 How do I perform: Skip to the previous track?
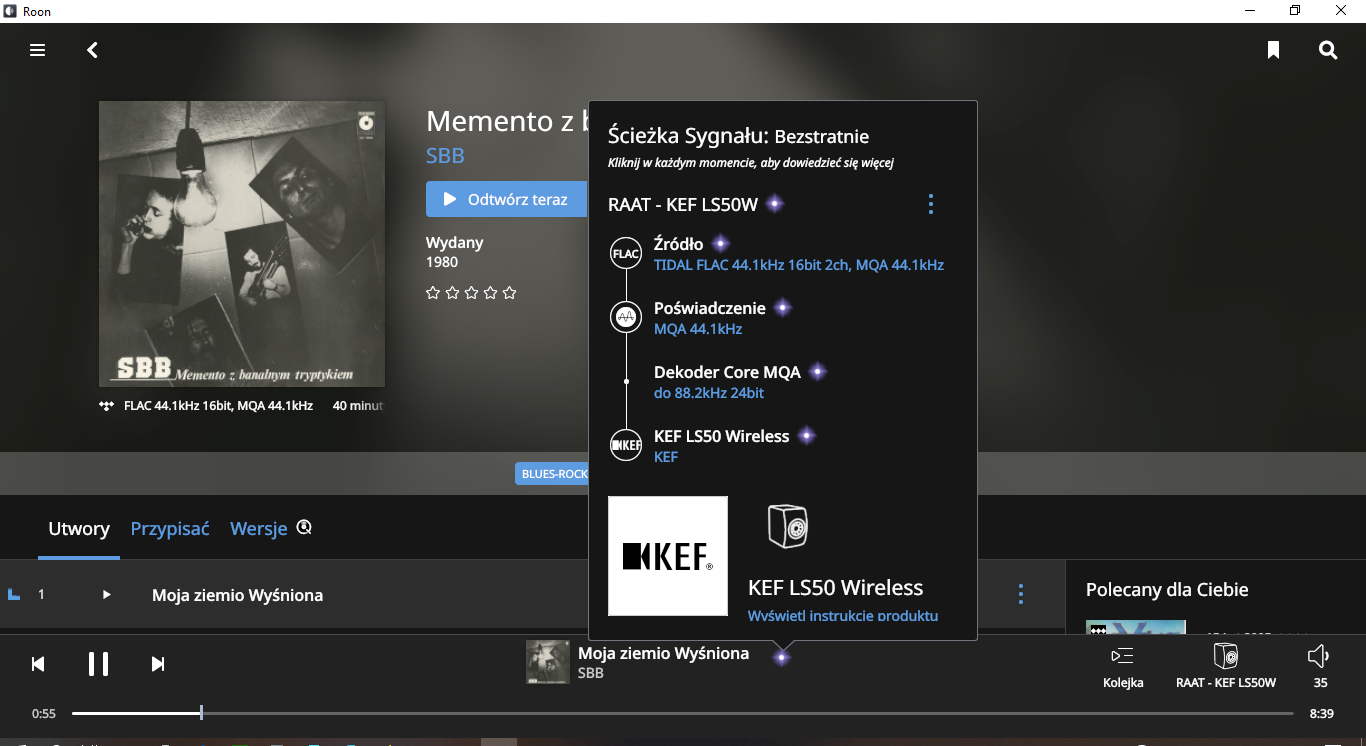coord(38,664)
